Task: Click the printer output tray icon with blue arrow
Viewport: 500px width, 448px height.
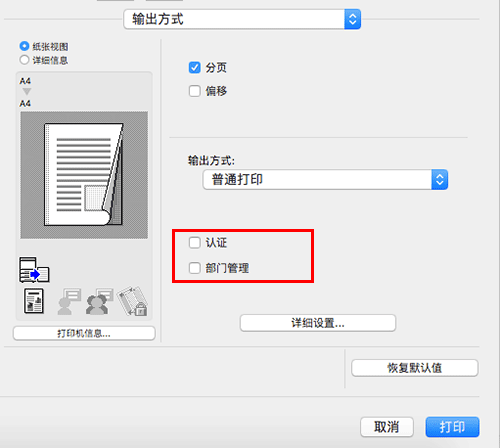Action: [x=34, y=270]
